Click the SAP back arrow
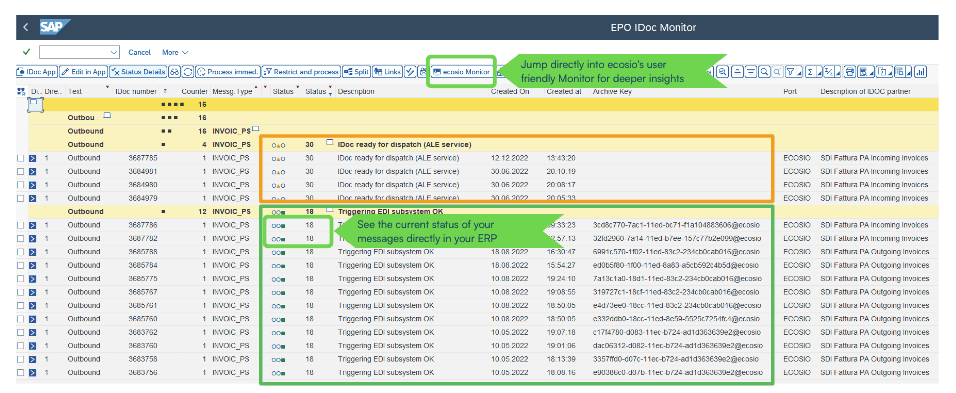Viewport: 956px width, 393px height. point(26,27)
